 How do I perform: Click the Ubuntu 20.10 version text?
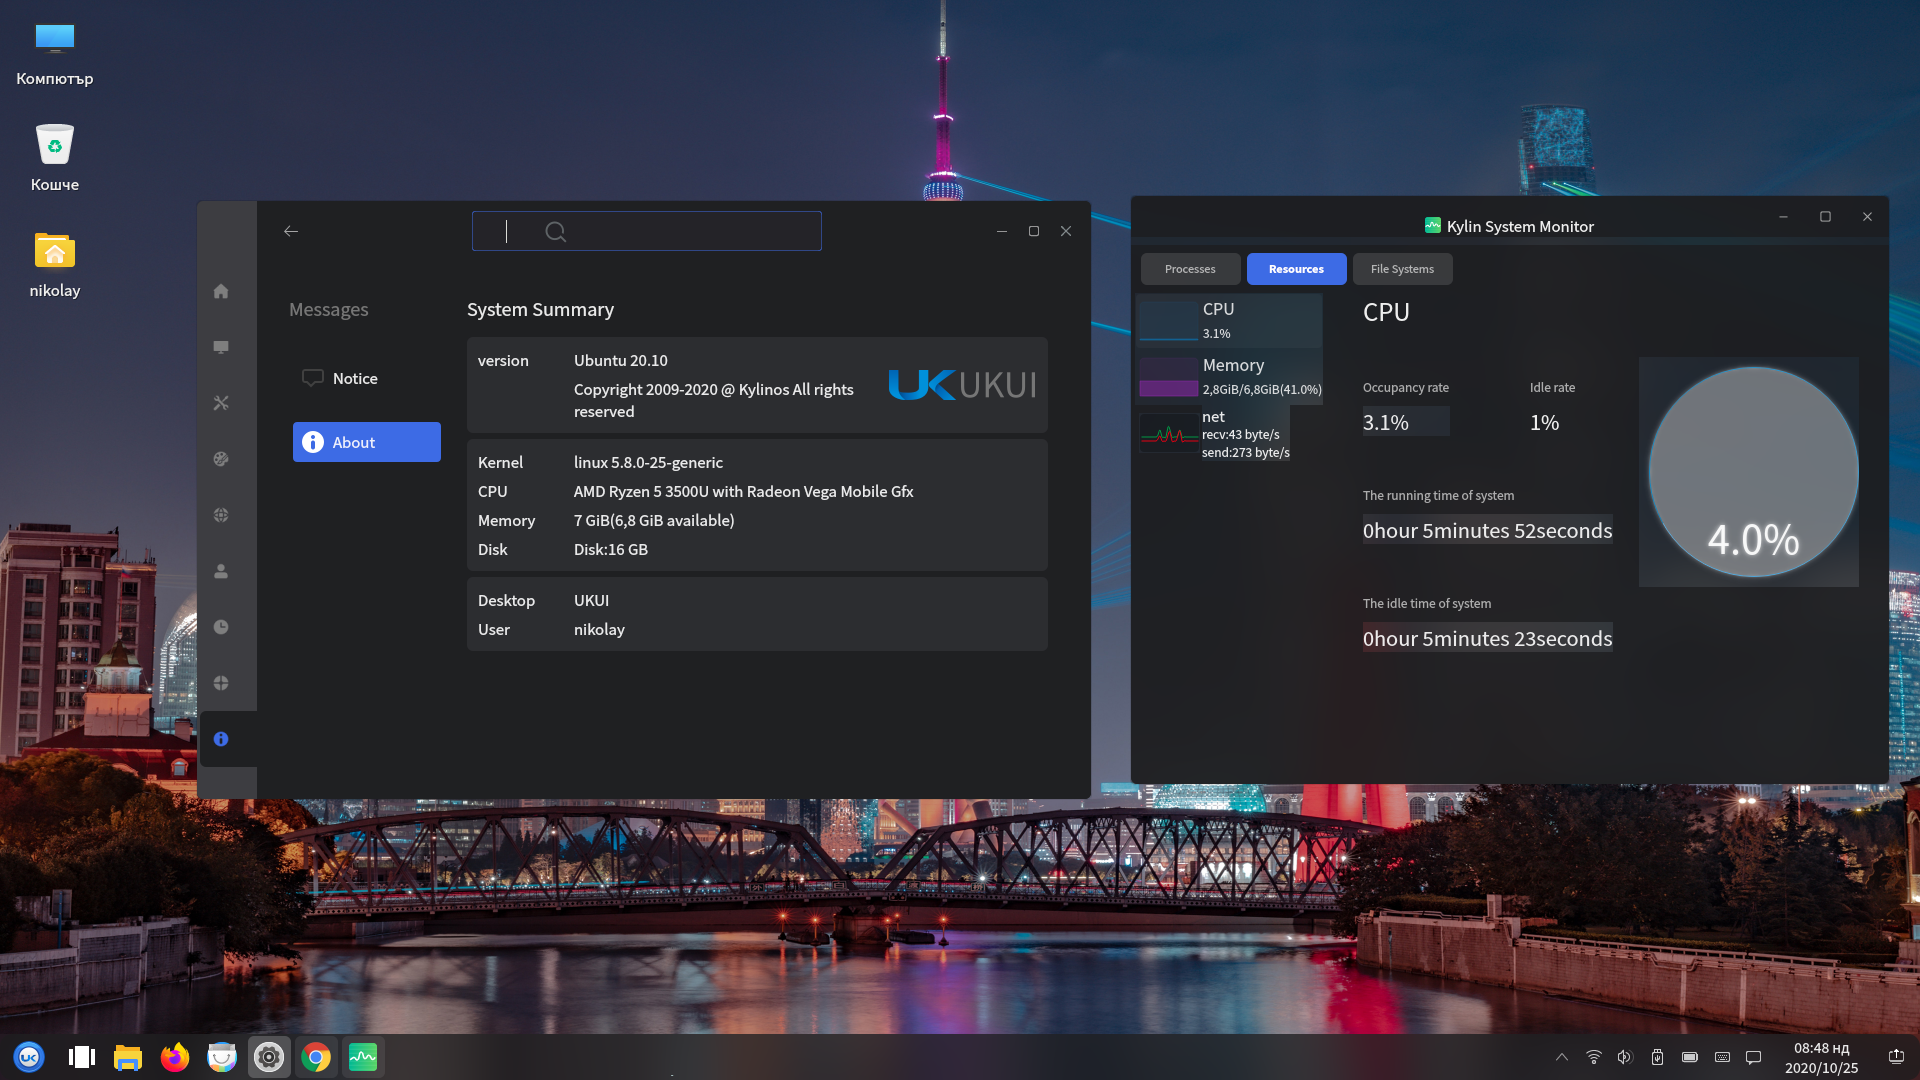click(x=621, y=361)
